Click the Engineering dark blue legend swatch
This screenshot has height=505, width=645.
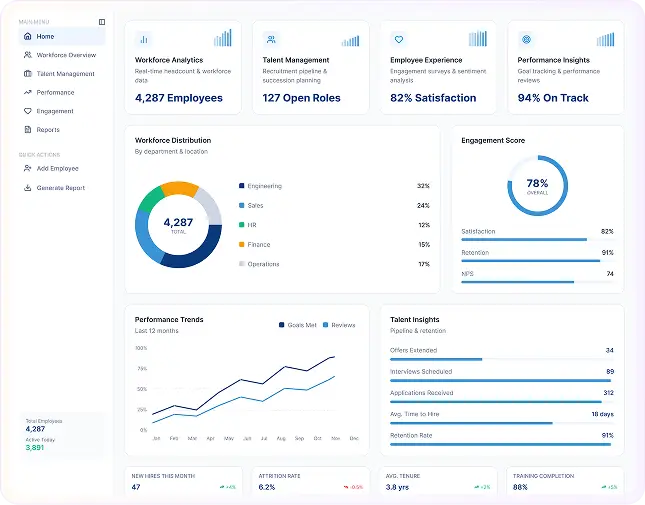[x=241, y=186]
